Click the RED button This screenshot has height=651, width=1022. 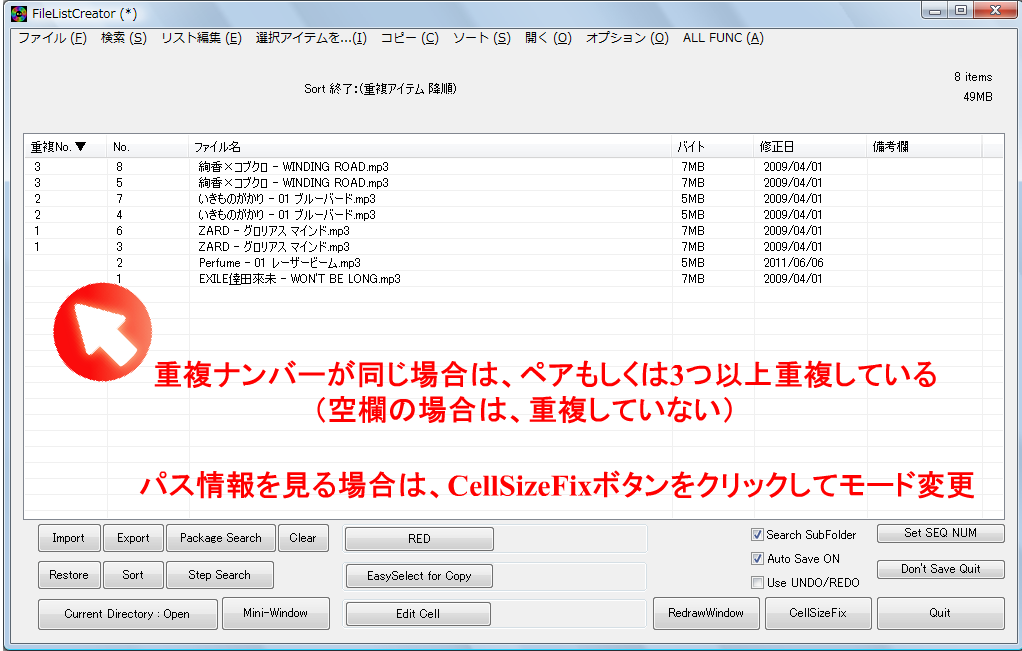click(x=418, y=538)
